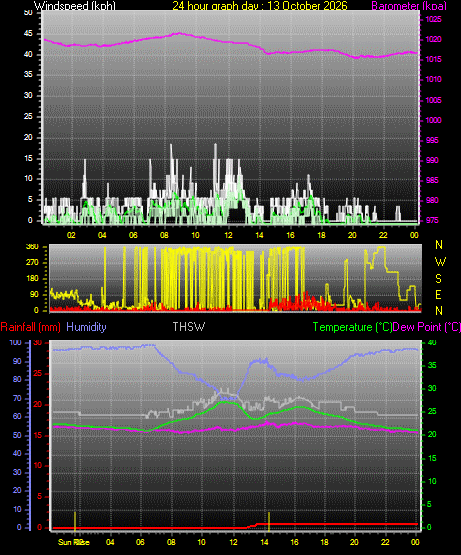Click the "70" humidity axis value
Image resolution: width=461 pixels, height=555 pixels.
[x=17, y=399]
